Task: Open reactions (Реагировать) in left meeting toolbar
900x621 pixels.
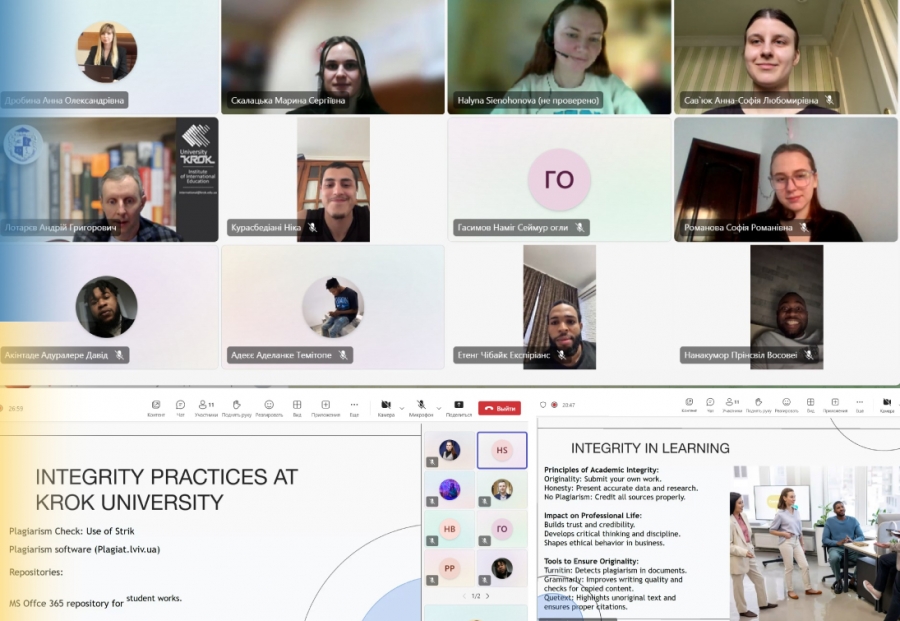Action: (269, 408)
